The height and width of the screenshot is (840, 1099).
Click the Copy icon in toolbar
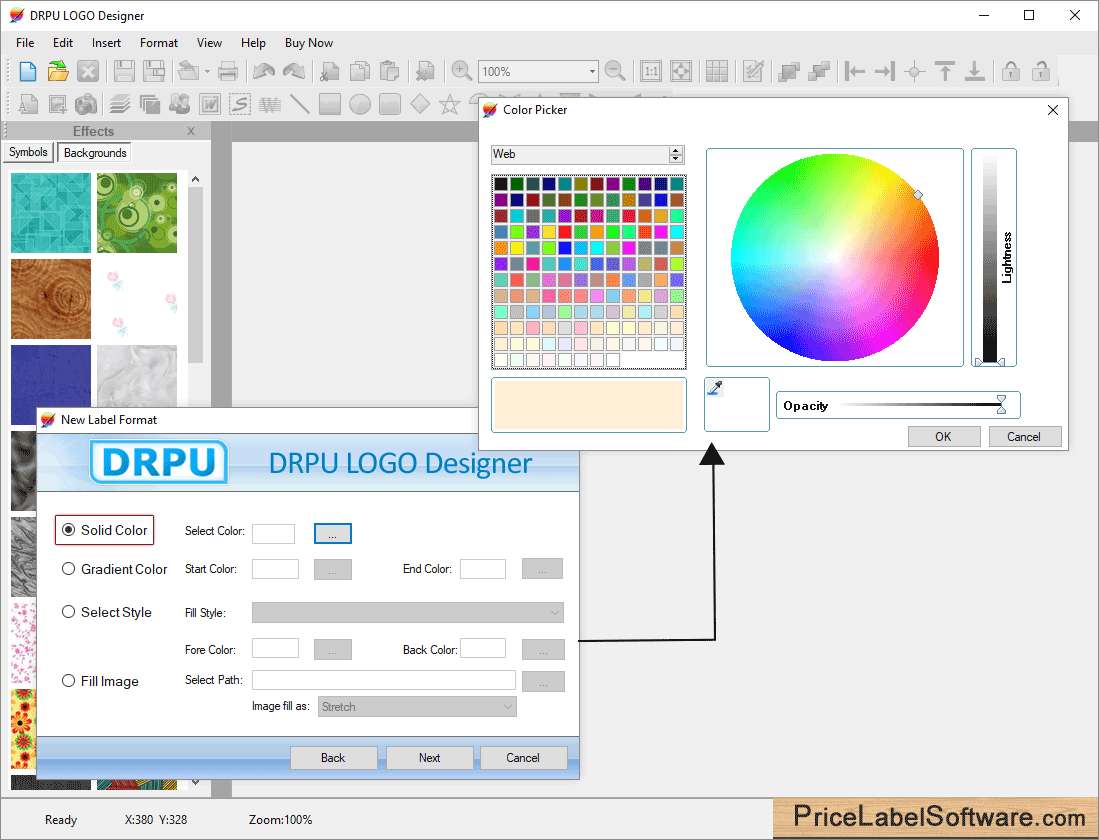(x=360, y=72)
